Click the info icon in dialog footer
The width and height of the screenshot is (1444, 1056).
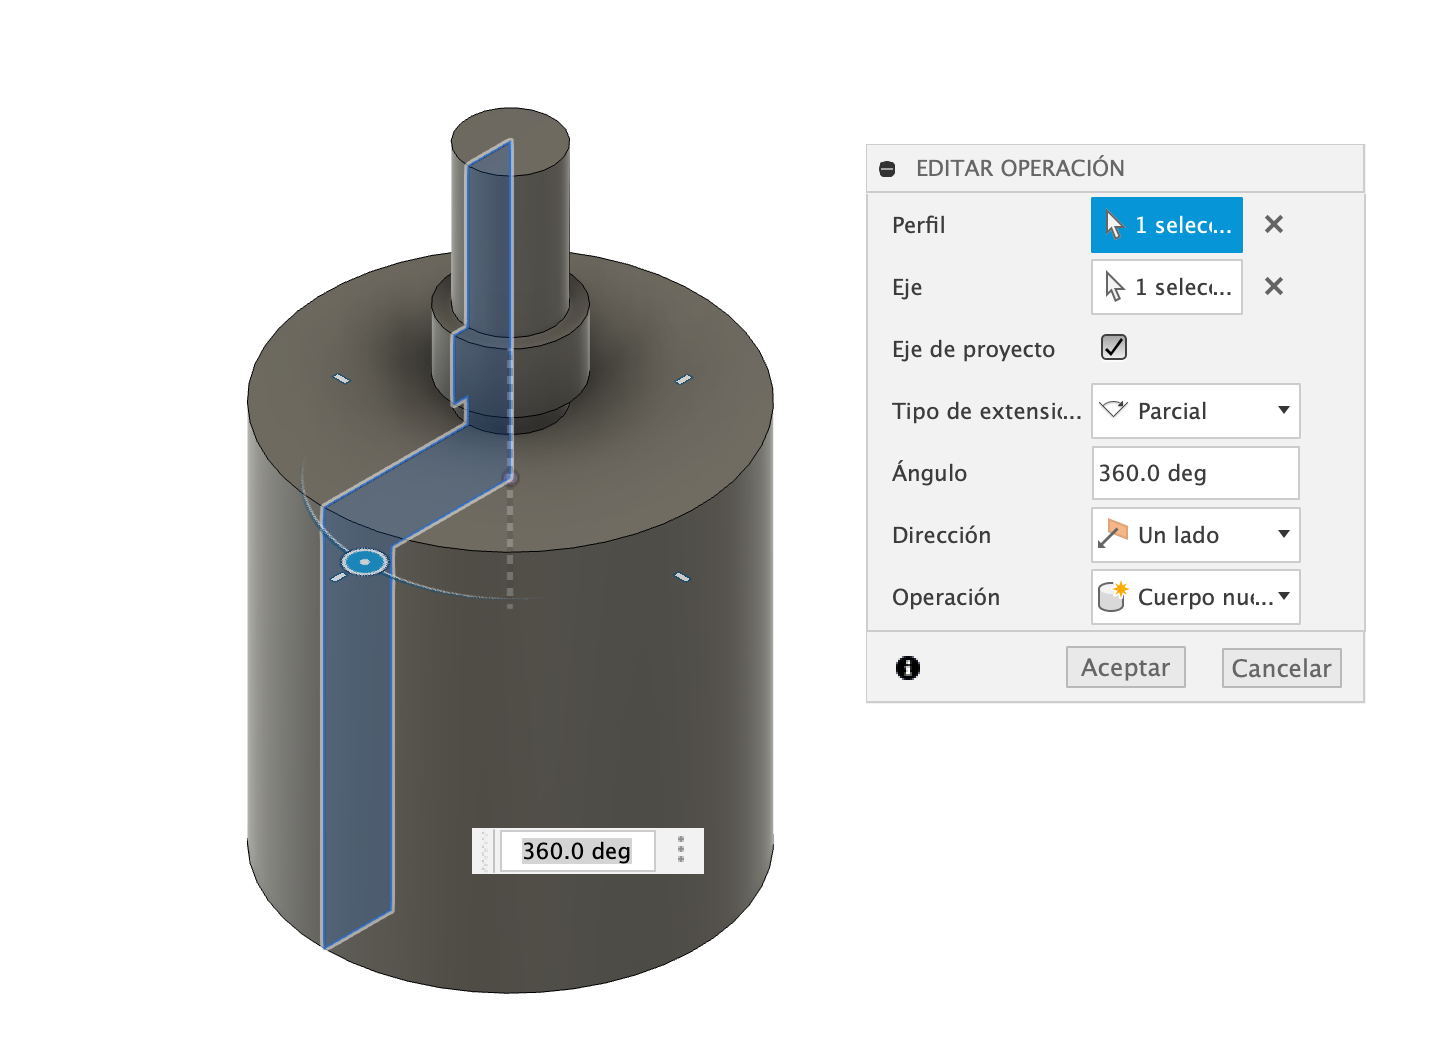click(908, 668)
